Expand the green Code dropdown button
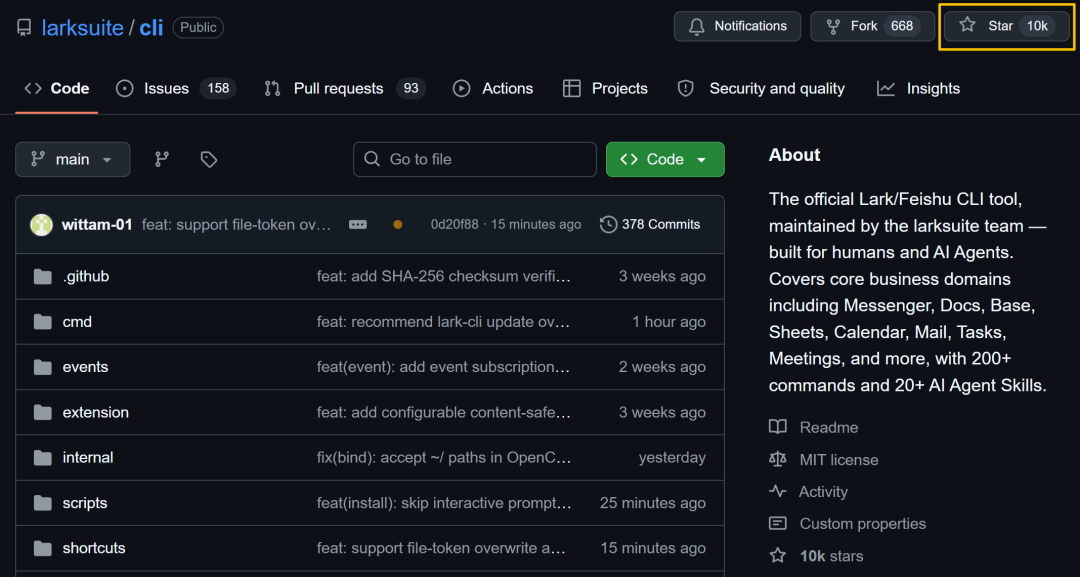This screenshot has height=577, width=1080. point(665,159)
